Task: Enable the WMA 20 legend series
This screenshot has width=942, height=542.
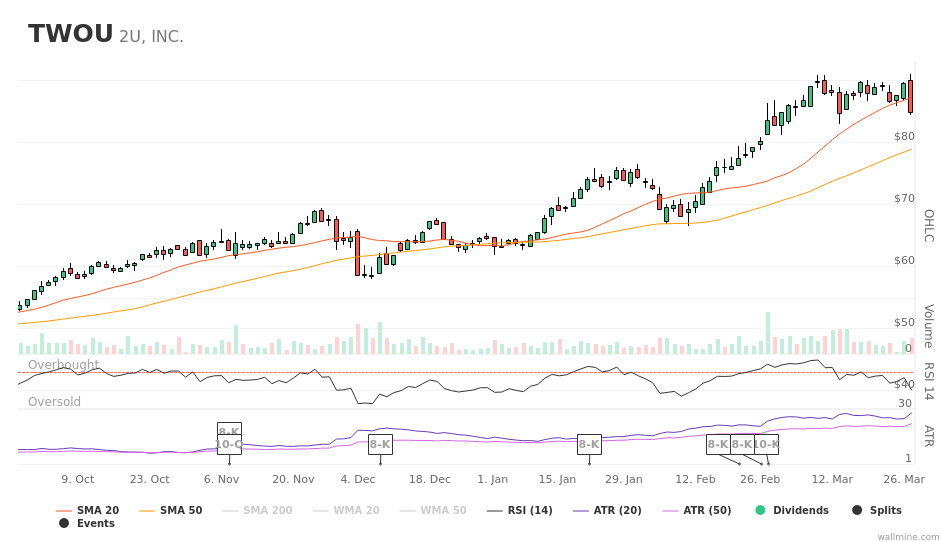Action: [x=346, y=510]
